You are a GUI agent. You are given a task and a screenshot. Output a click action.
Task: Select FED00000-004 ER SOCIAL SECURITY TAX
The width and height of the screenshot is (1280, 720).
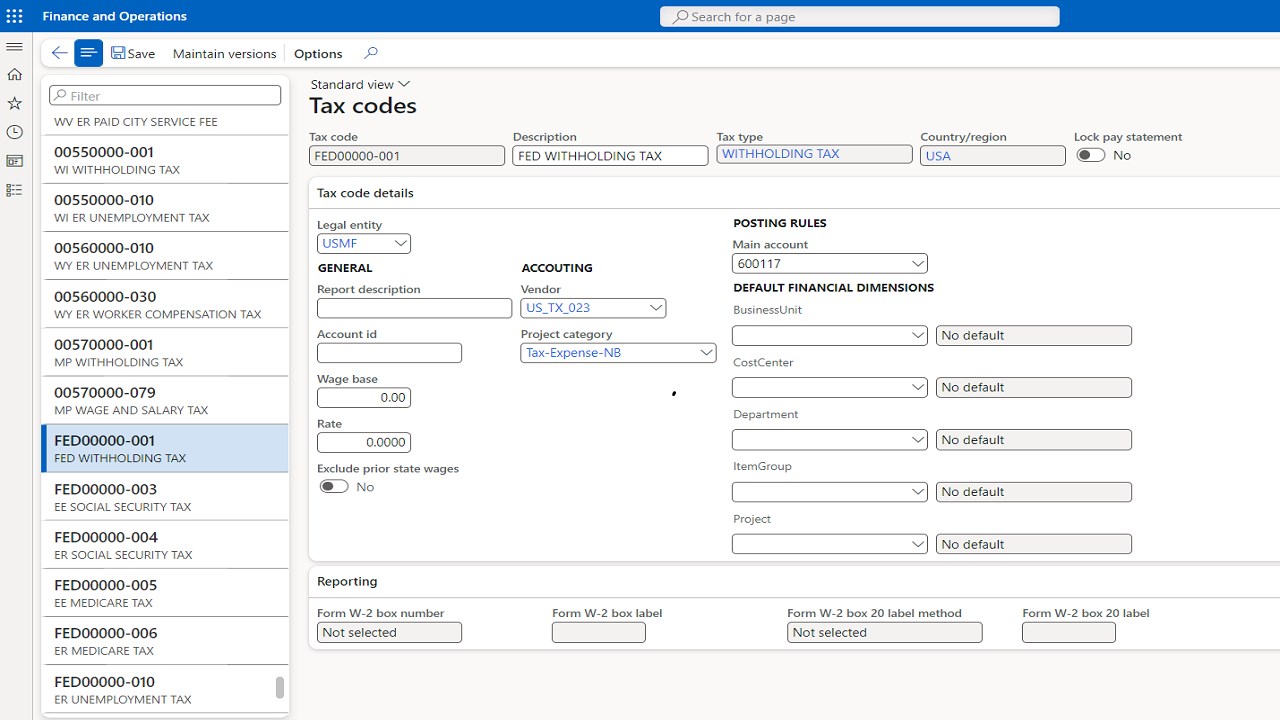(165, 545)
